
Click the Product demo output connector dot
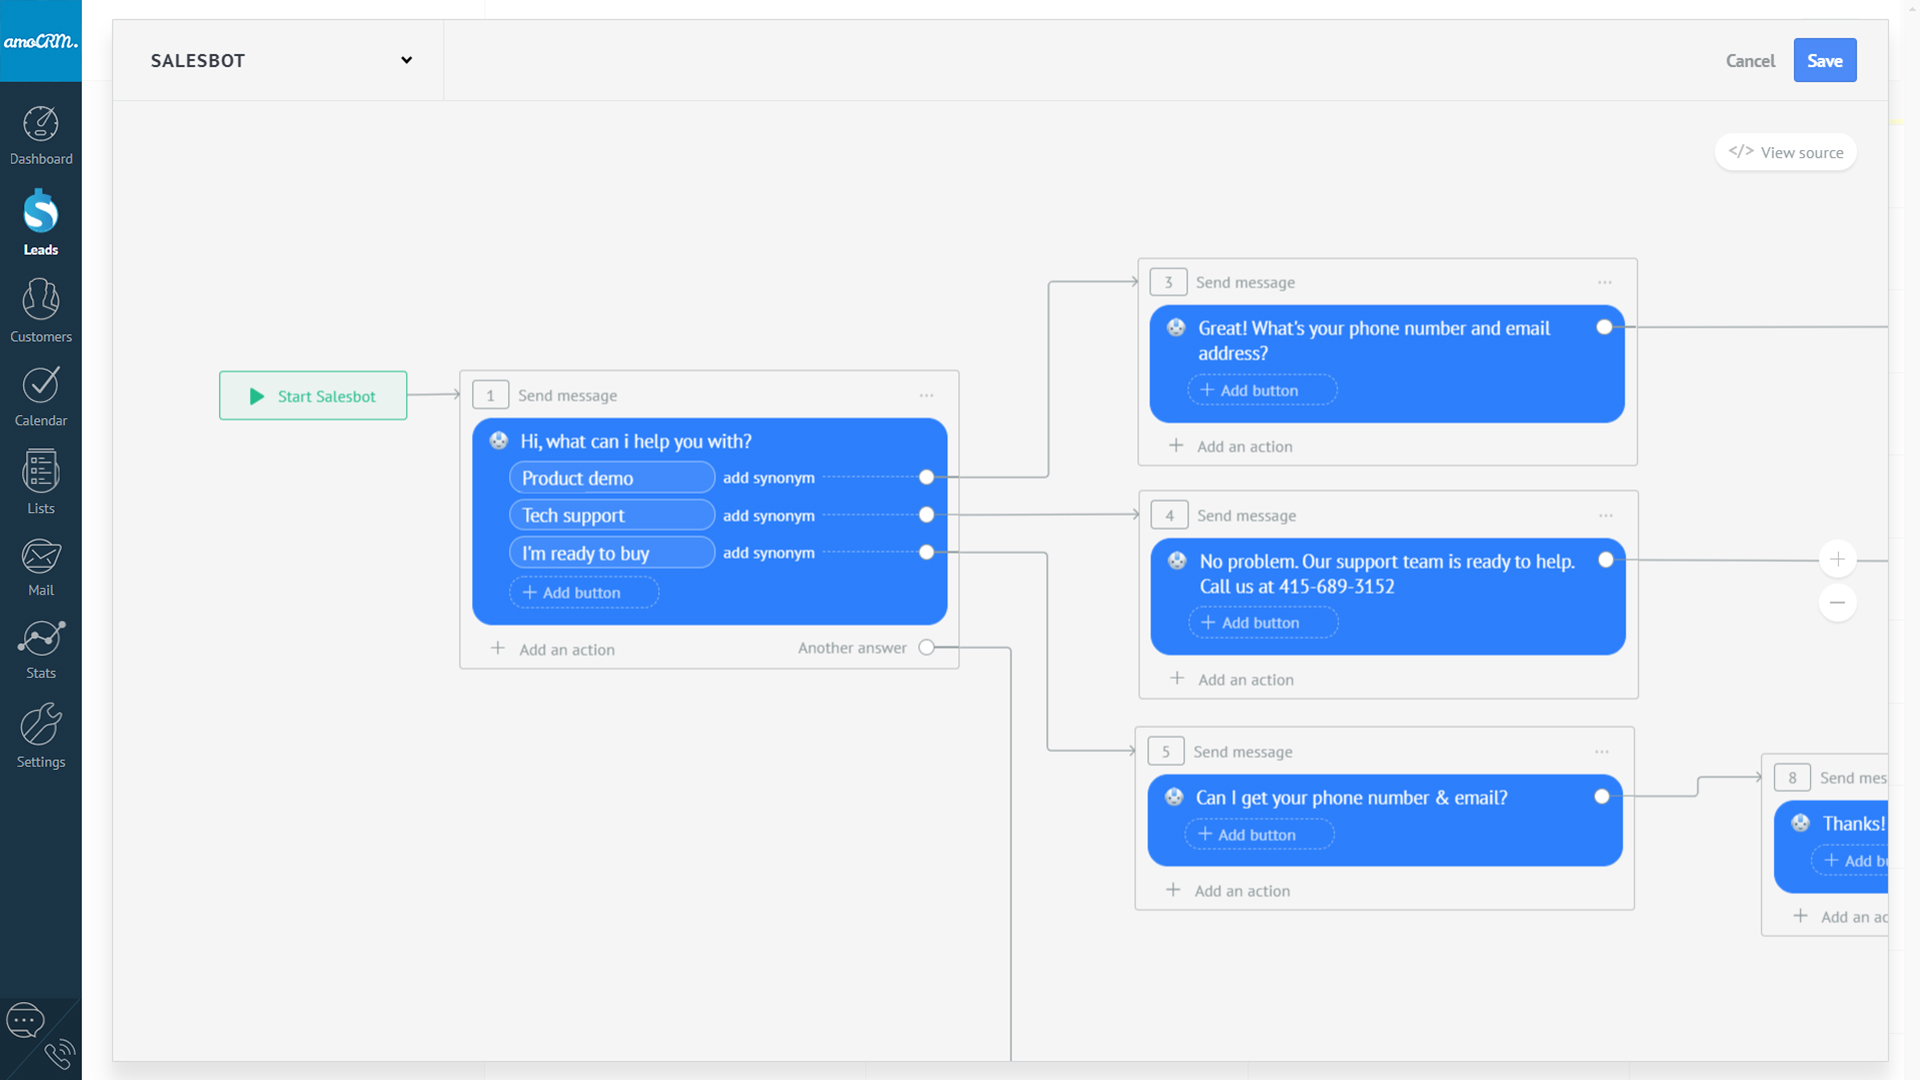[926, 477]
